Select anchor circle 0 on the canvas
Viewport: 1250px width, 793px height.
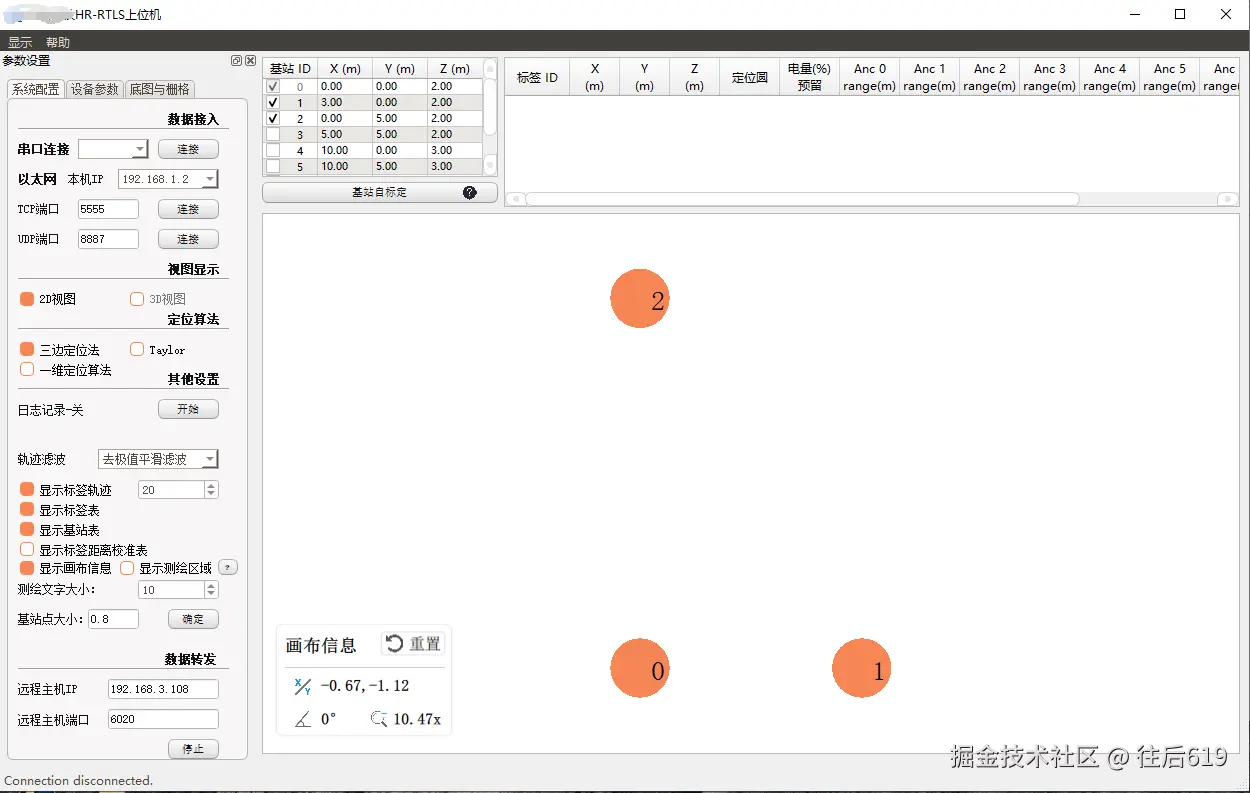coord(640,668)
